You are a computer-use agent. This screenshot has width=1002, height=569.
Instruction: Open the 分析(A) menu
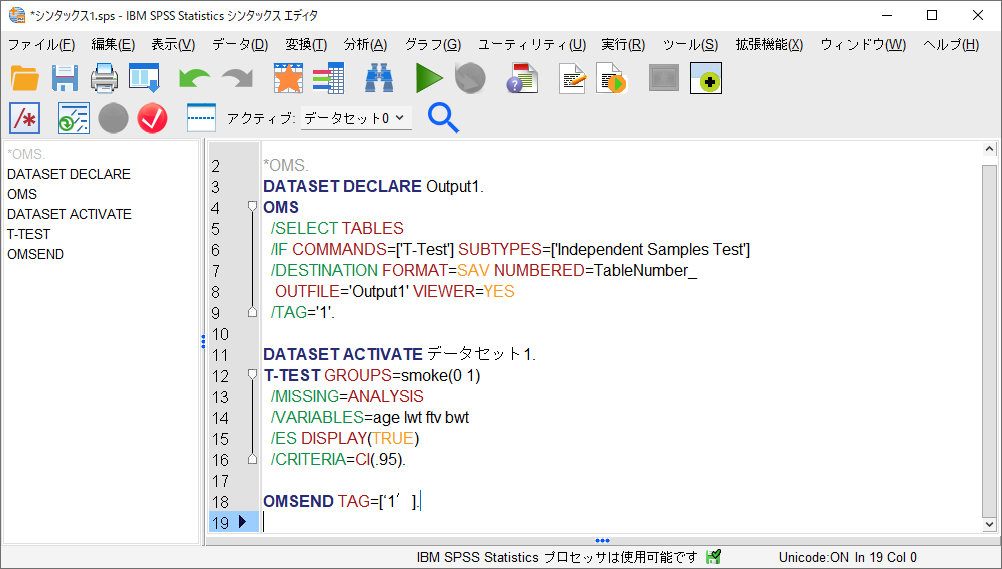[x=366, y=45]
